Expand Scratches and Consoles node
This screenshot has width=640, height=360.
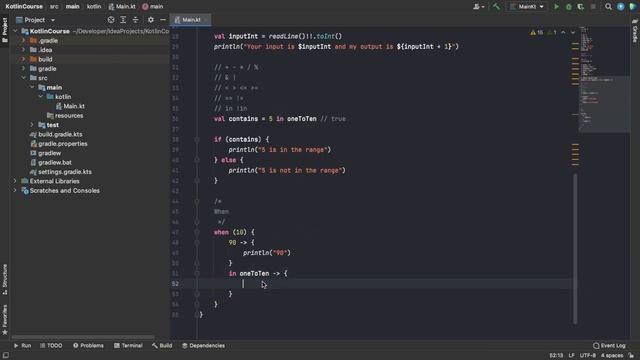[16, 191]
